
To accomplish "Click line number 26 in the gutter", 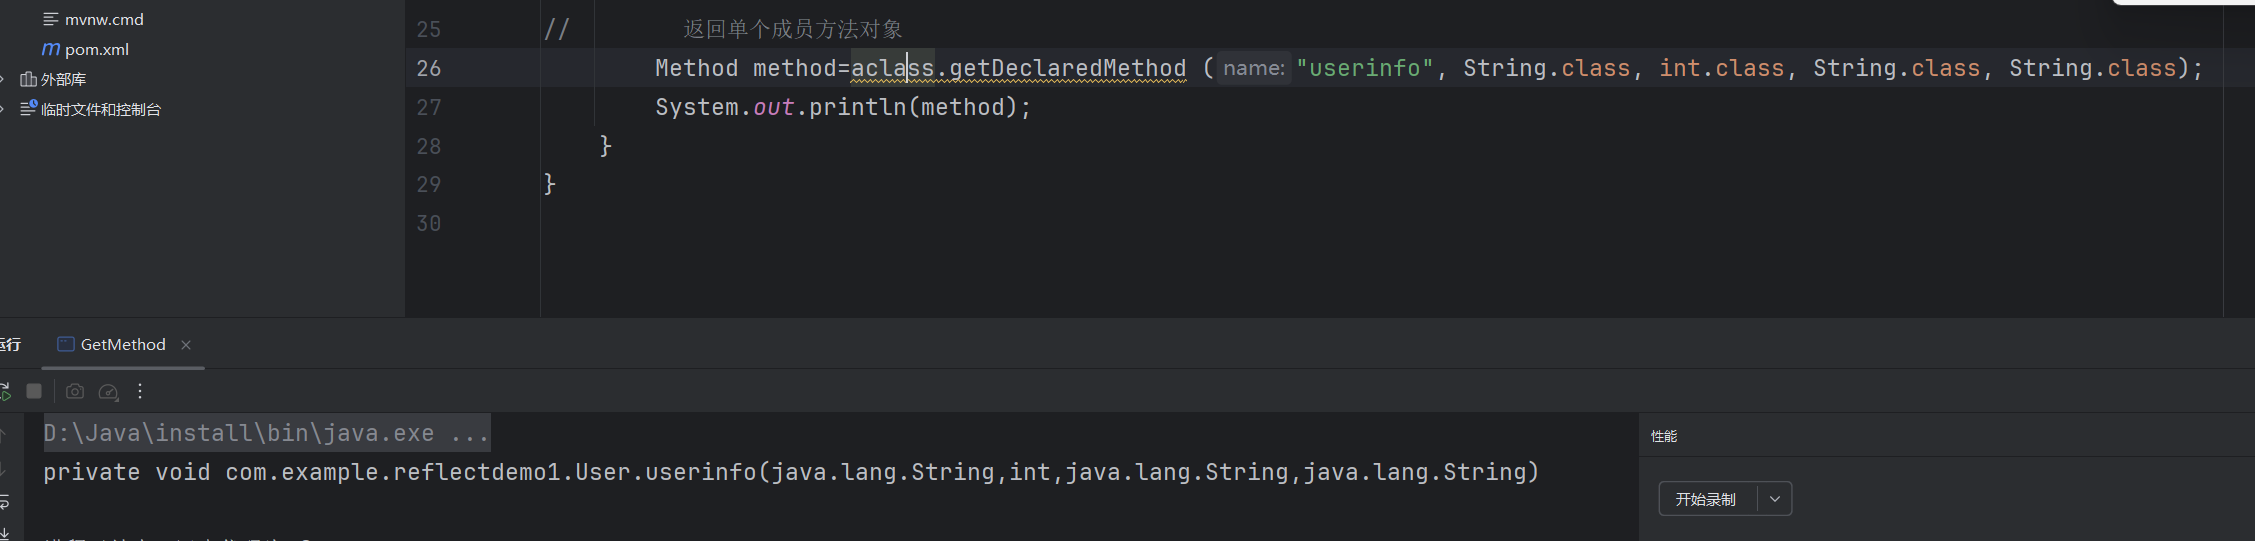I will 429,68.
